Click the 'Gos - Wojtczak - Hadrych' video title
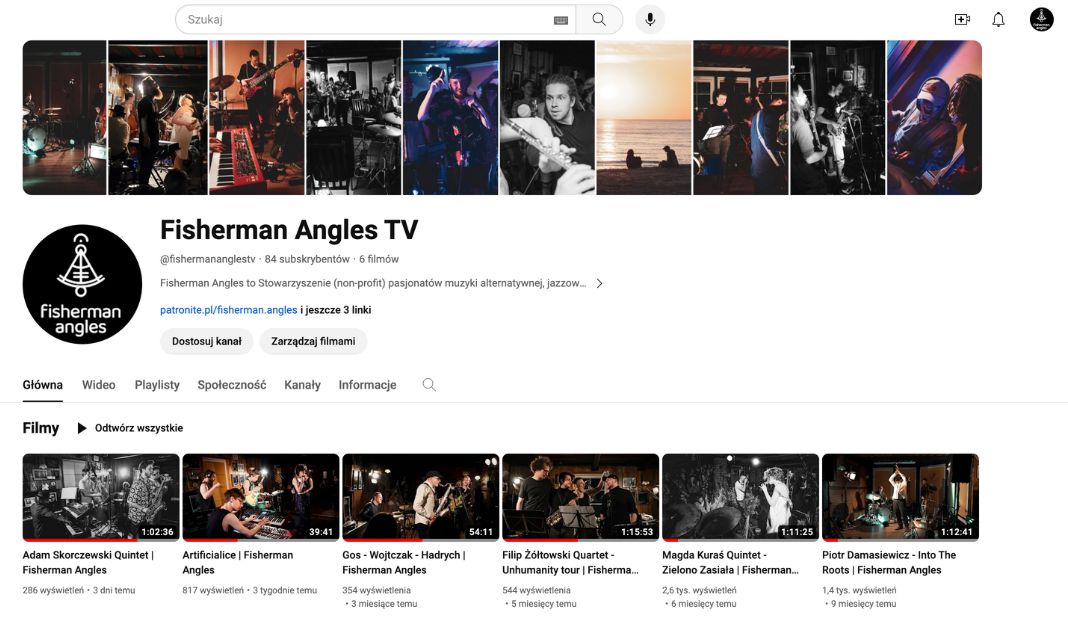 [404, 563]
